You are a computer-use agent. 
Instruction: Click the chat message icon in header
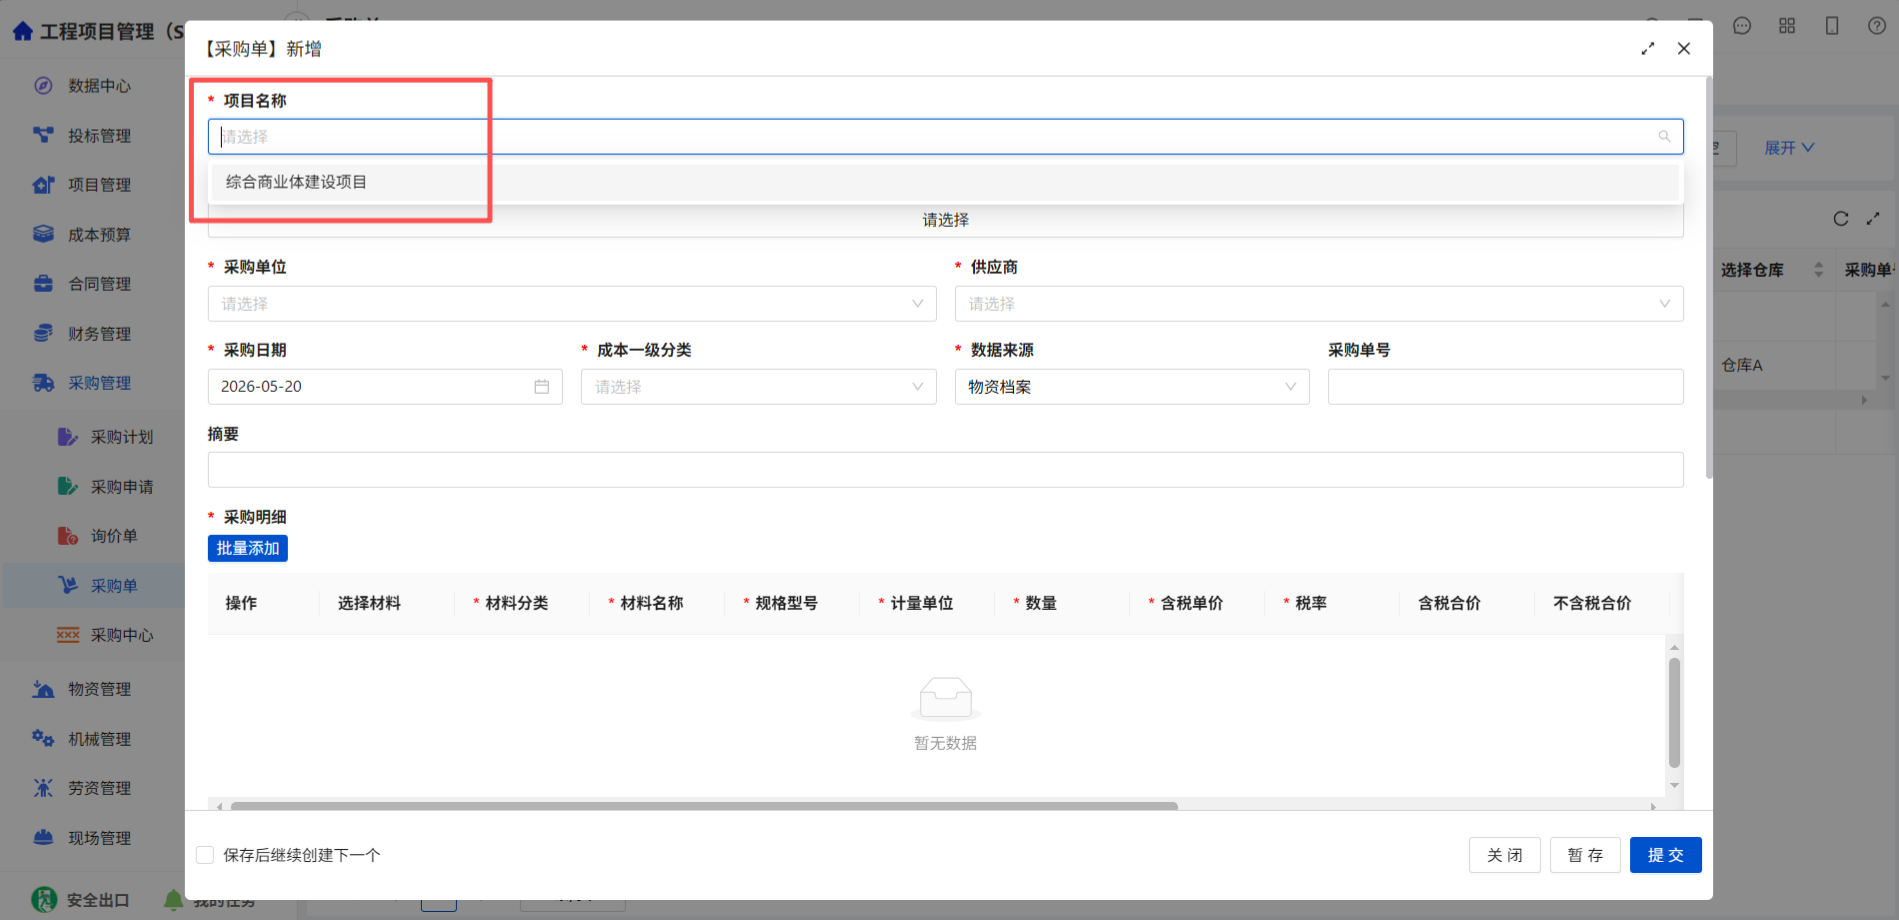(1742, 26)
